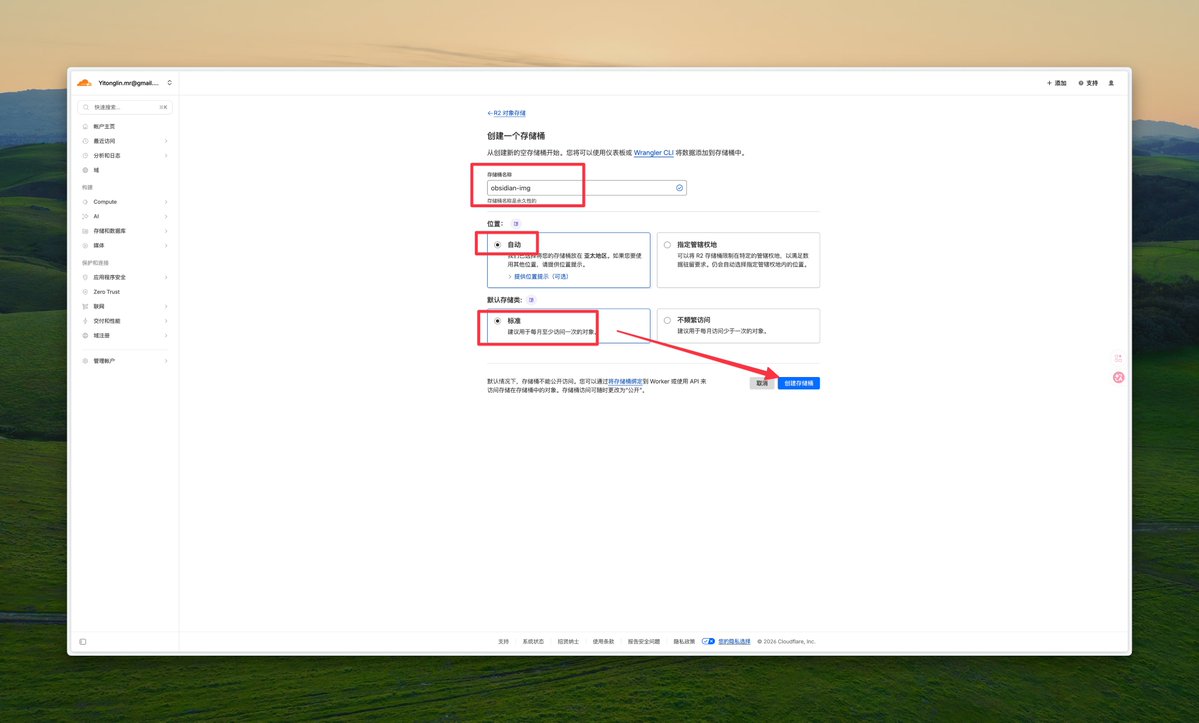This screenshot has height=723, width=1199.
Task: Click the AI sparkle icon
Action: [x=85, y=216]
